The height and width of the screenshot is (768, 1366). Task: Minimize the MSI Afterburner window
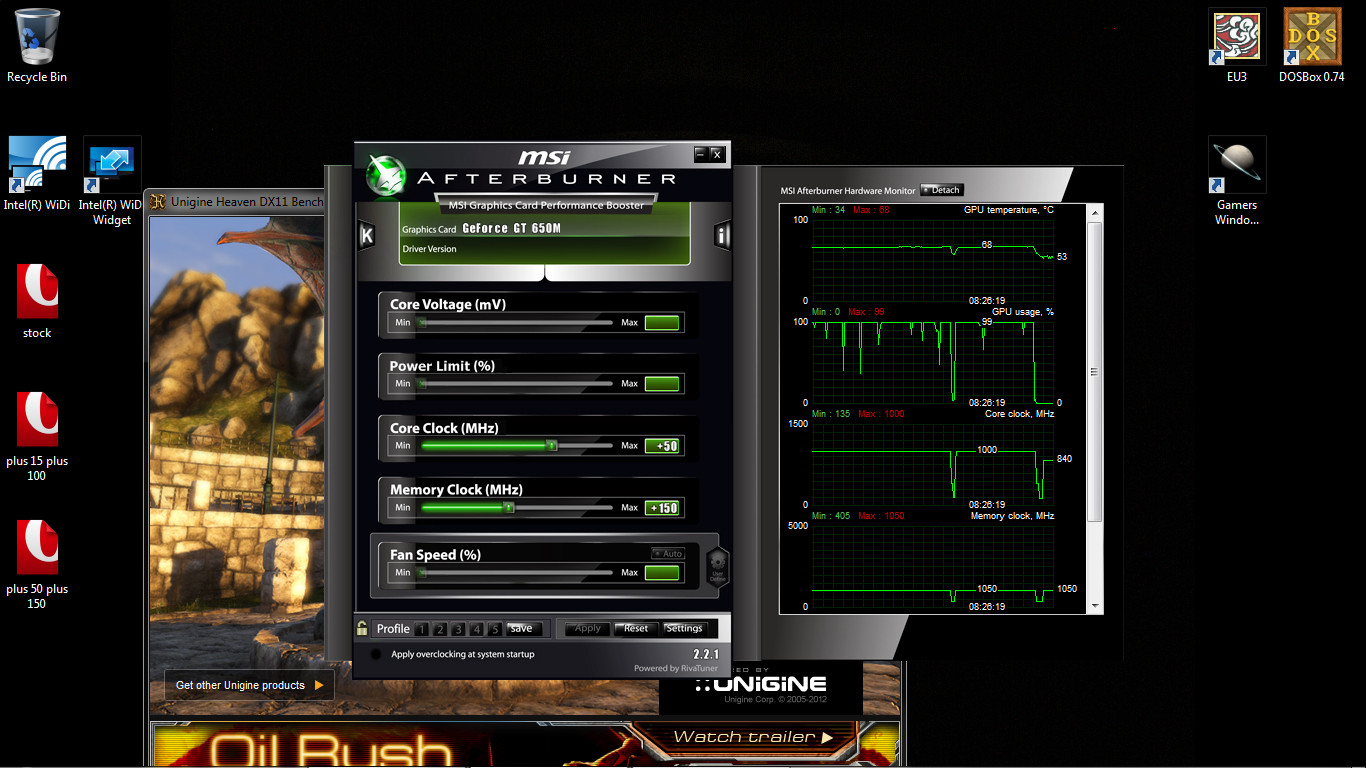[701, 154]
